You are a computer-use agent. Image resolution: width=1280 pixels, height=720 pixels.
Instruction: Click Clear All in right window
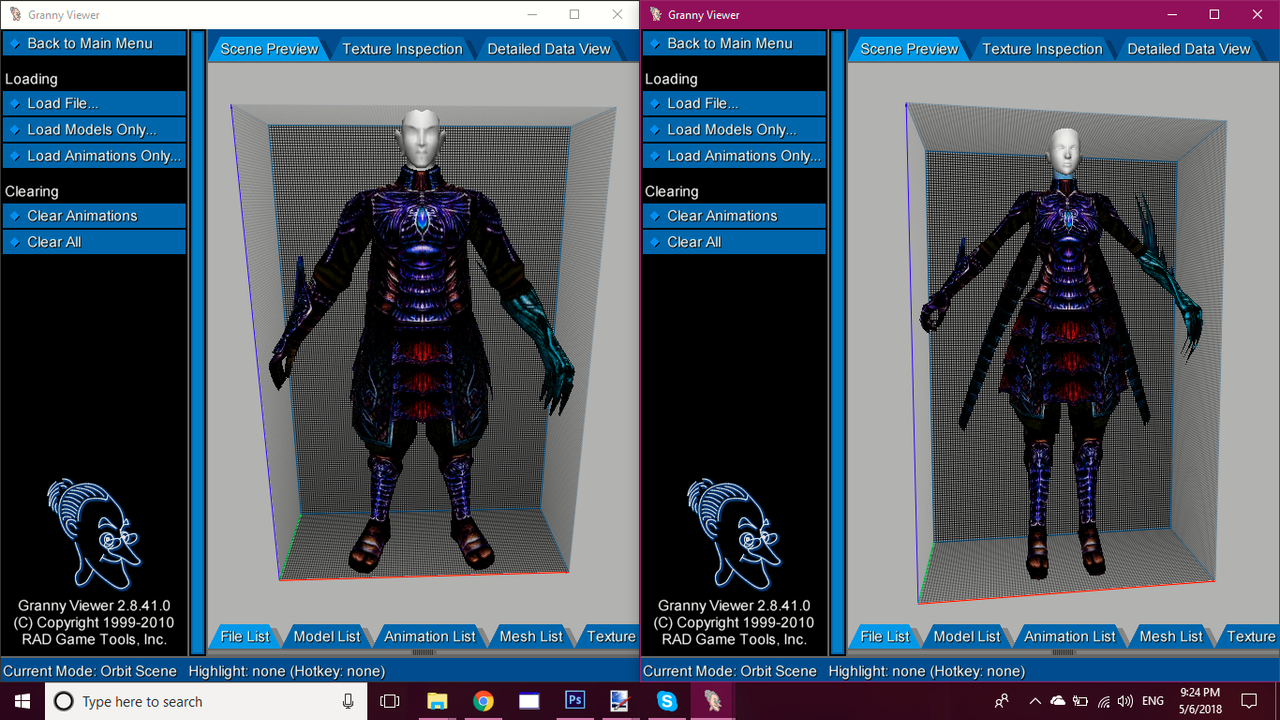point(734,241)
